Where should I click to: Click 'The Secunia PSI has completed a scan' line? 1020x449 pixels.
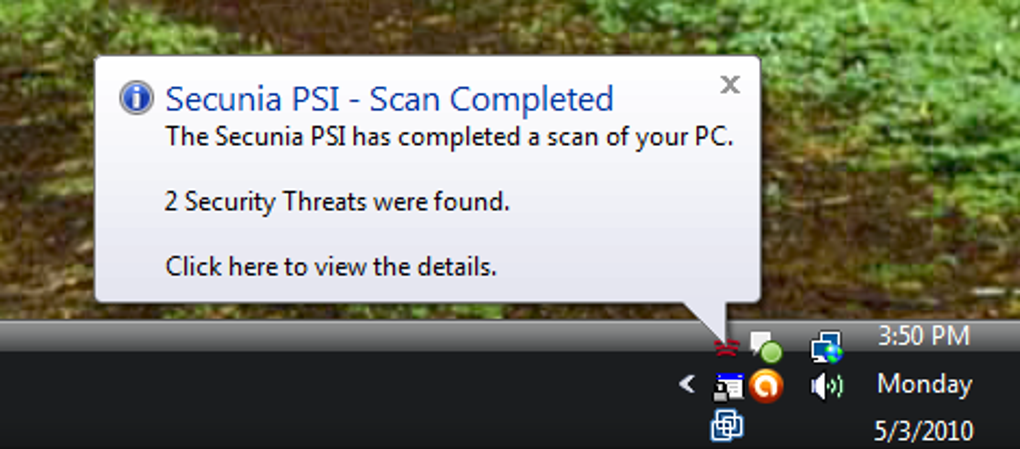pos(449,137)
